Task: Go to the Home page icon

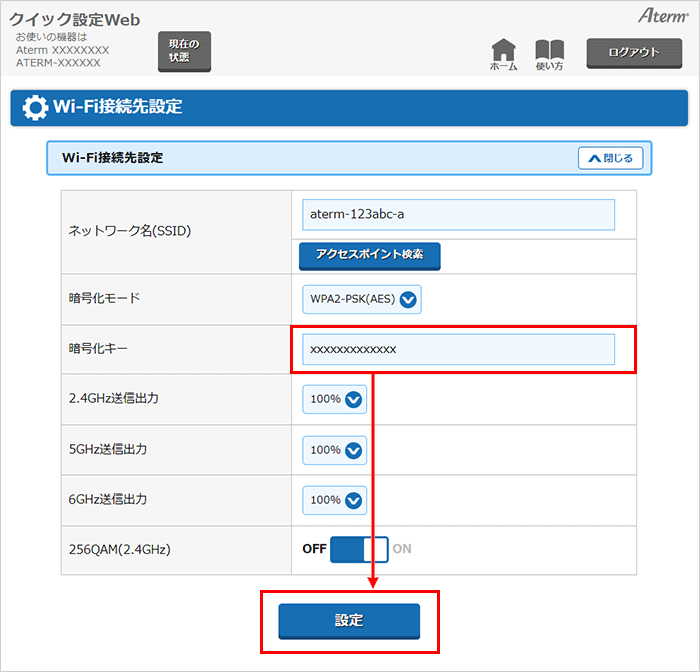Action: [504, 52]
